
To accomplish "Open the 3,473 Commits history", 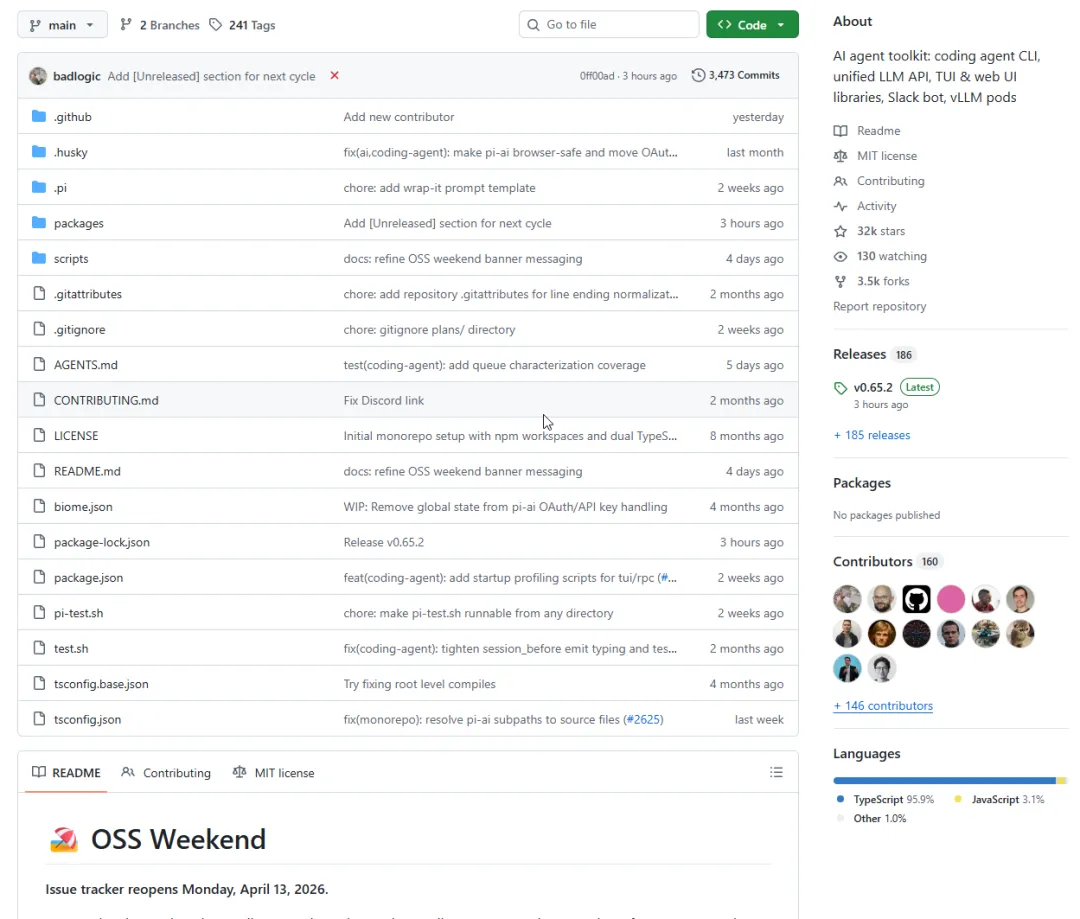I will (x=736, y=75).
